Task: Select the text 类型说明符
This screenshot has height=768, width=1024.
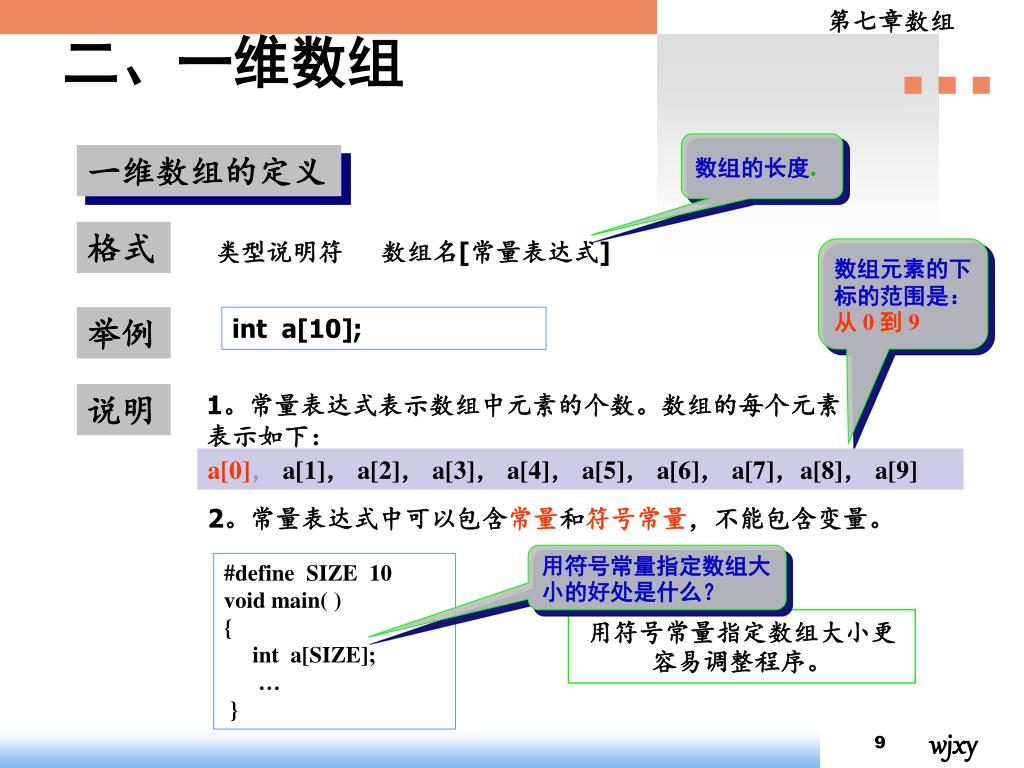Action: pyautogui.click(x=280, y=251)
